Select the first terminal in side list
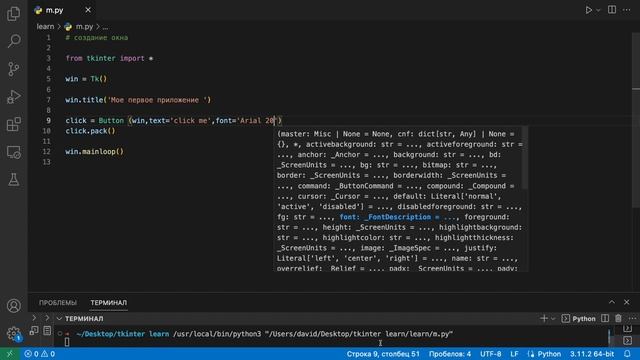Image resolution: width=640 pixels, height=360 pixels. click(628, 329)
